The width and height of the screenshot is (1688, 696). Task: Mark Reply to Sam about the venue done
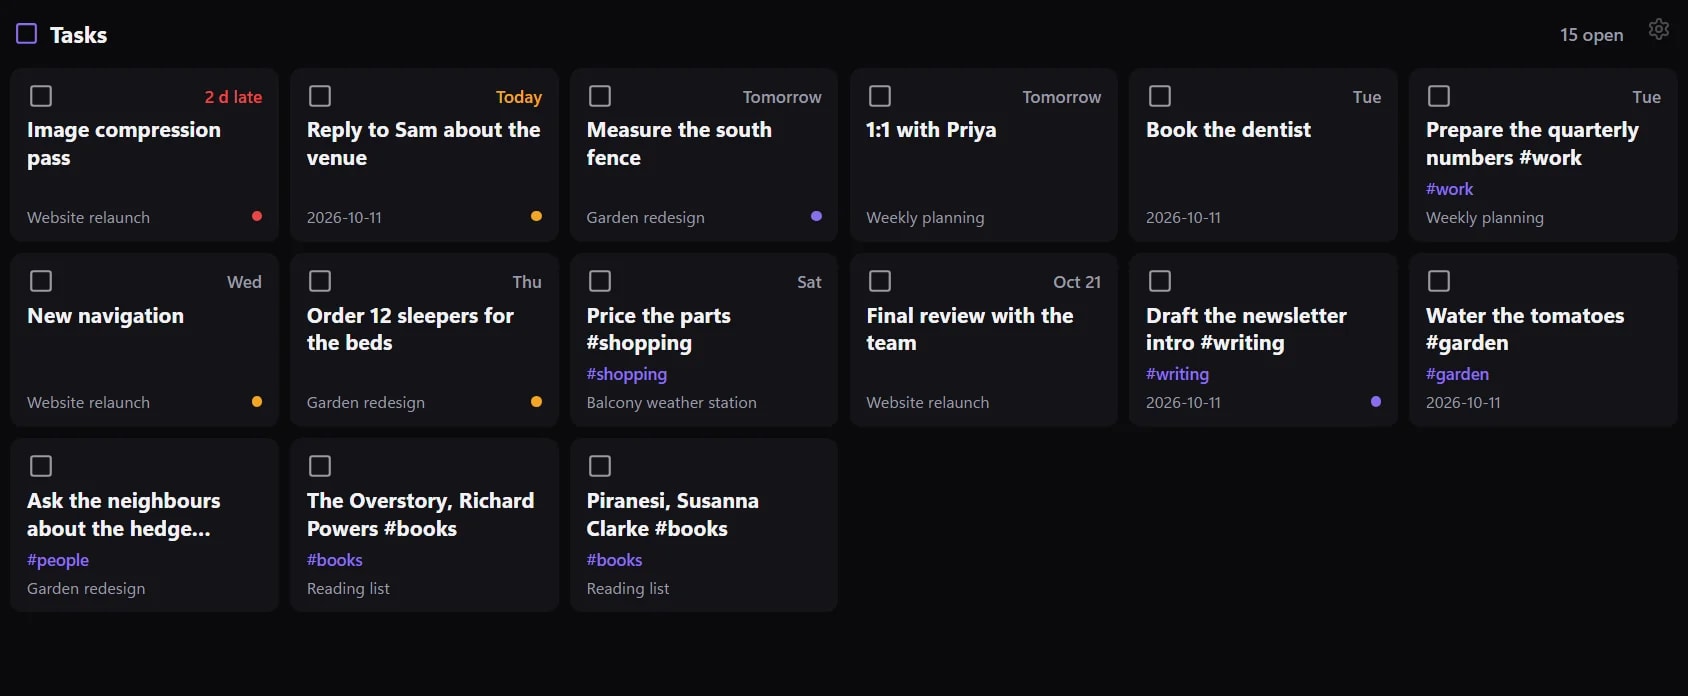[x=320, y=96]
